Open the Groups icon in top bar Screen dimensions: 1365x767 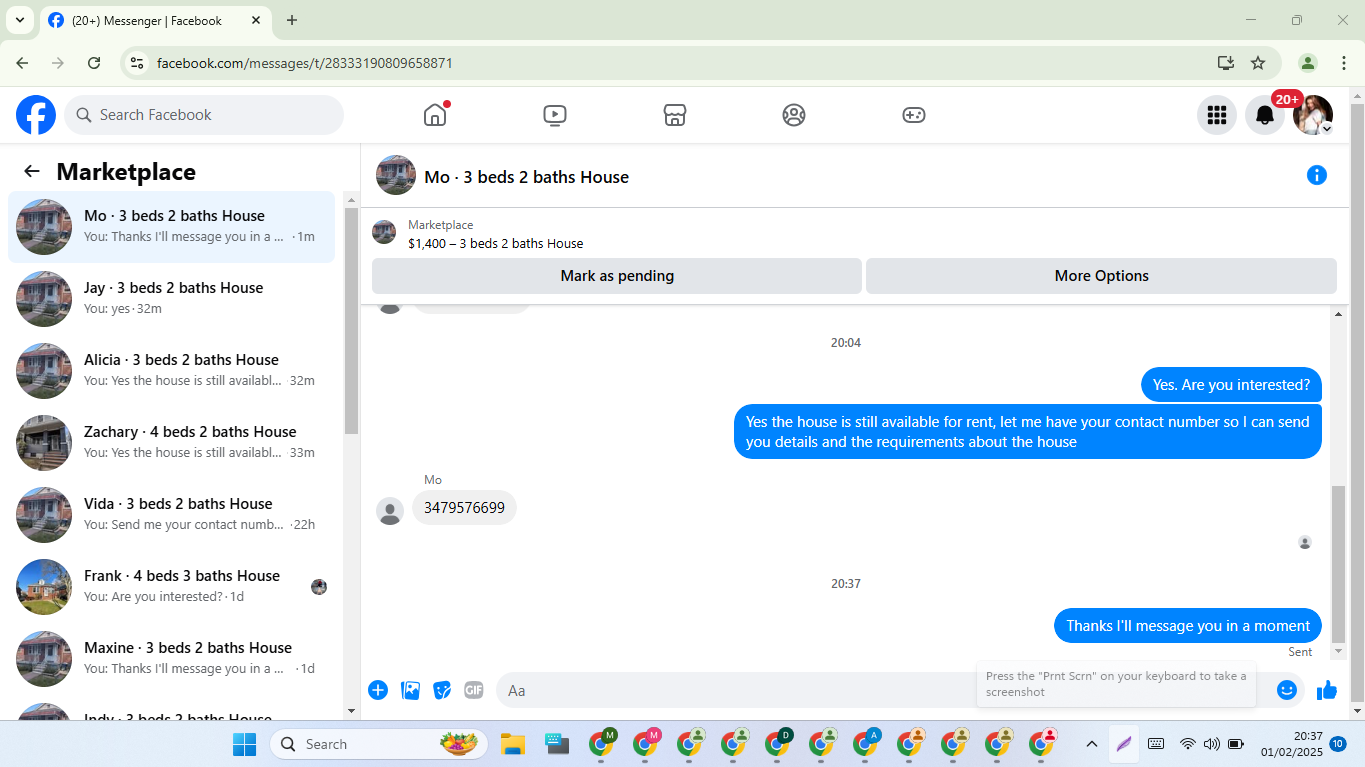point(794,115)
